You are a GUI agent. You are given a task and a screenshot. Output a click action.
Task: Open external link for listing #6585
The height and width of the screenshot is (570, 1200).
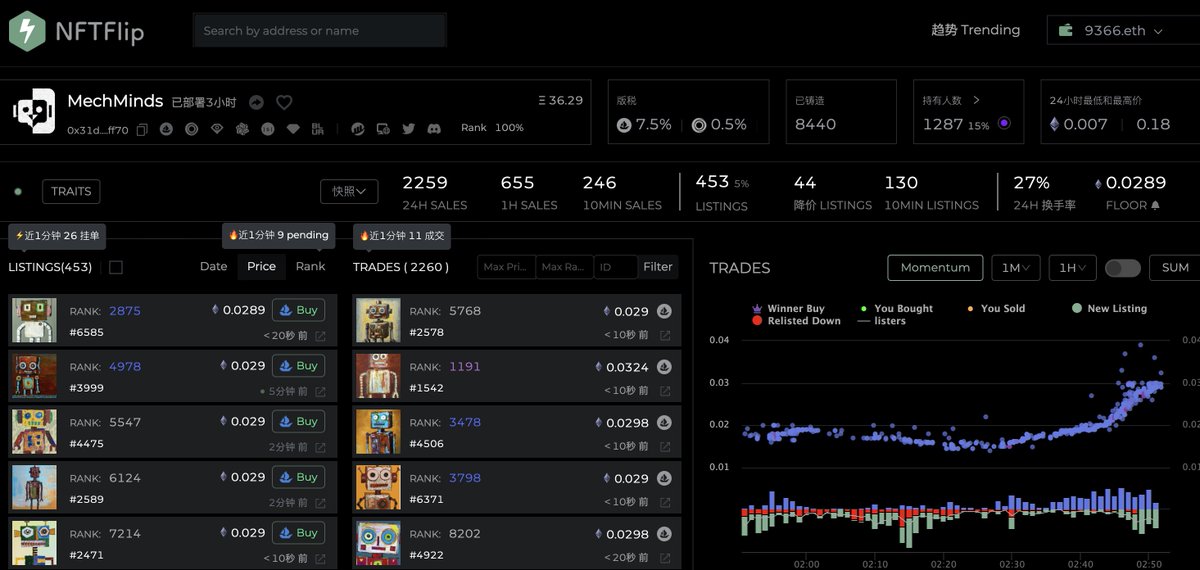pyautogui.click(x=320, y=336)
